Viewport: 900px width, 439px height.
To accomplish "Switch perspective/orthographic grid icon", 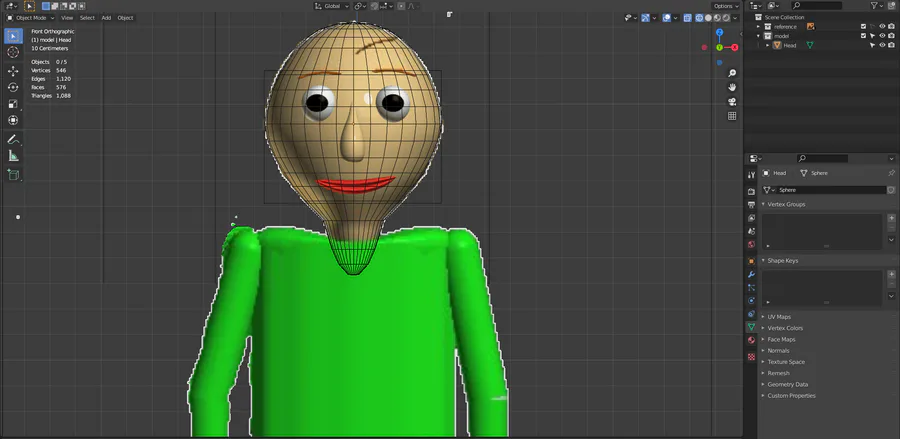I will point(732,116).
